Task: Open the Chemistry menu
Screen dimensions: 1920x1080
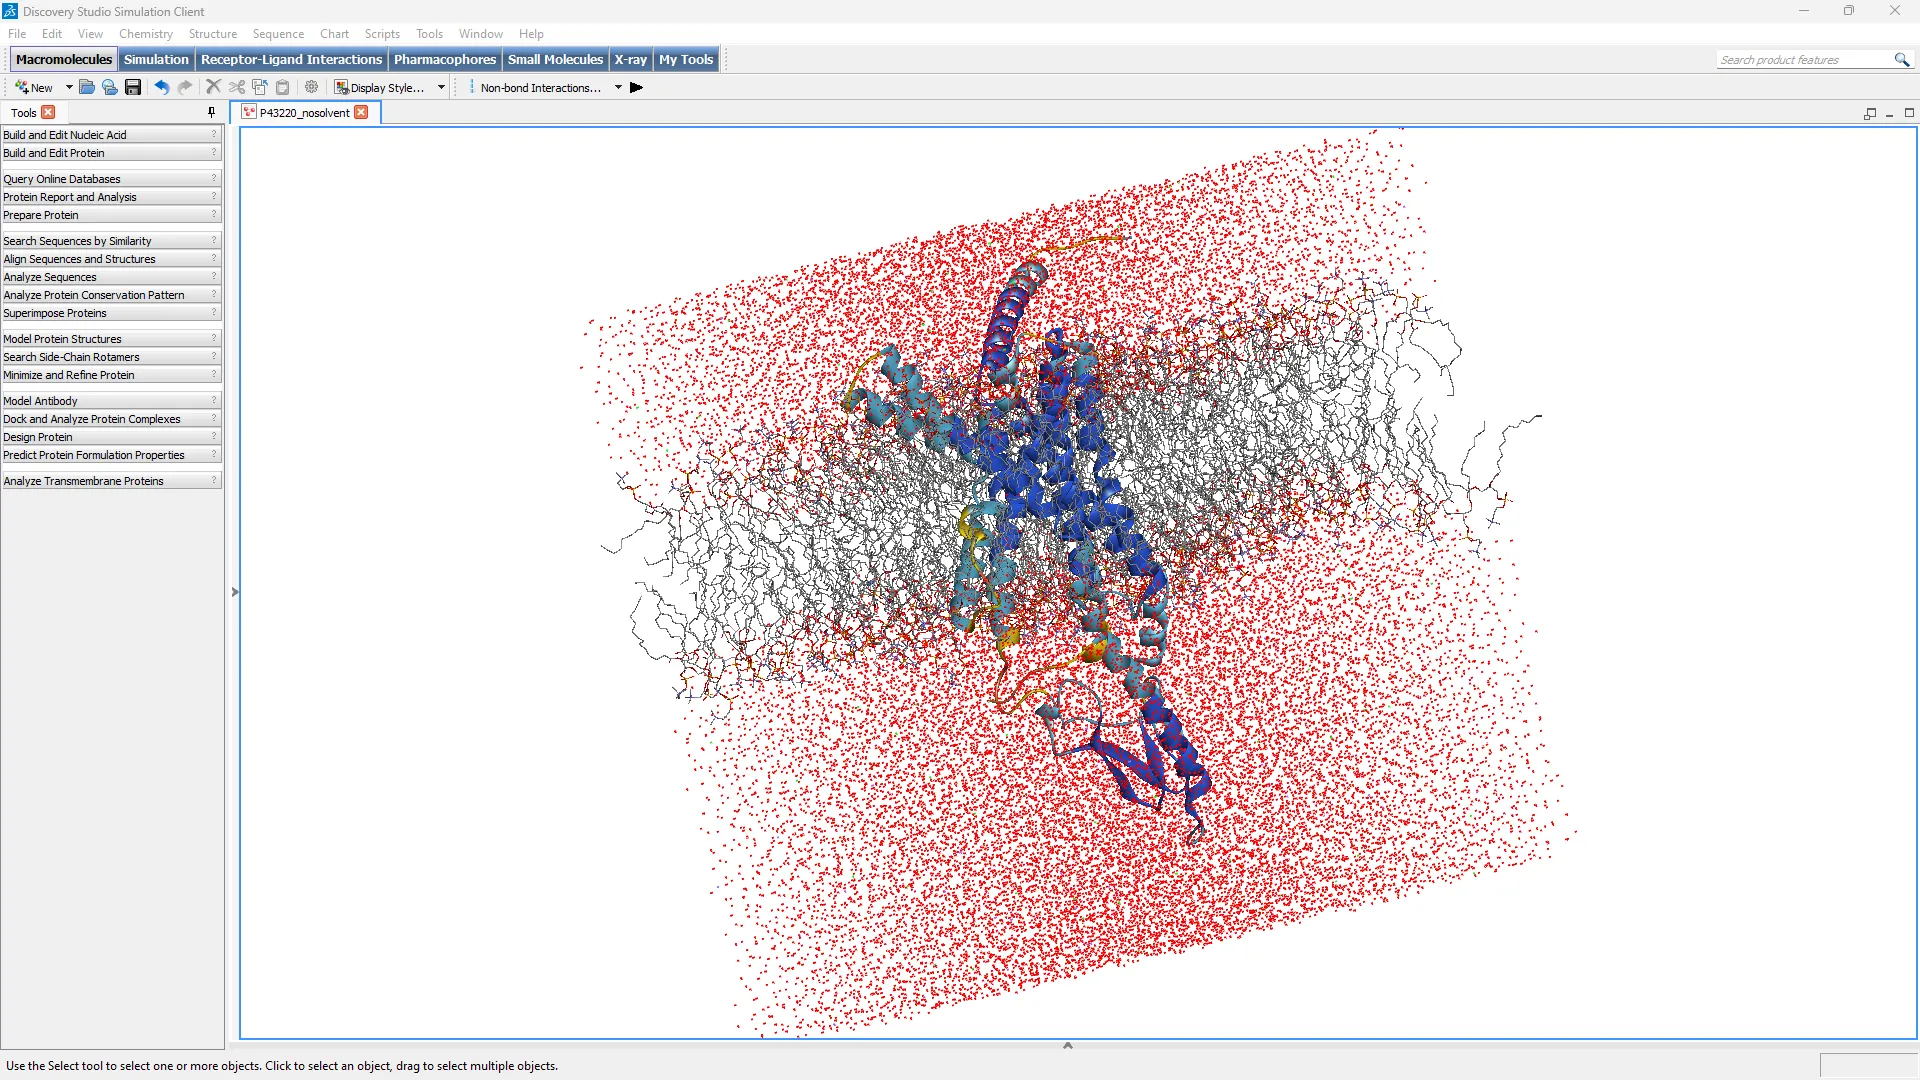Action: coord(145,33)
